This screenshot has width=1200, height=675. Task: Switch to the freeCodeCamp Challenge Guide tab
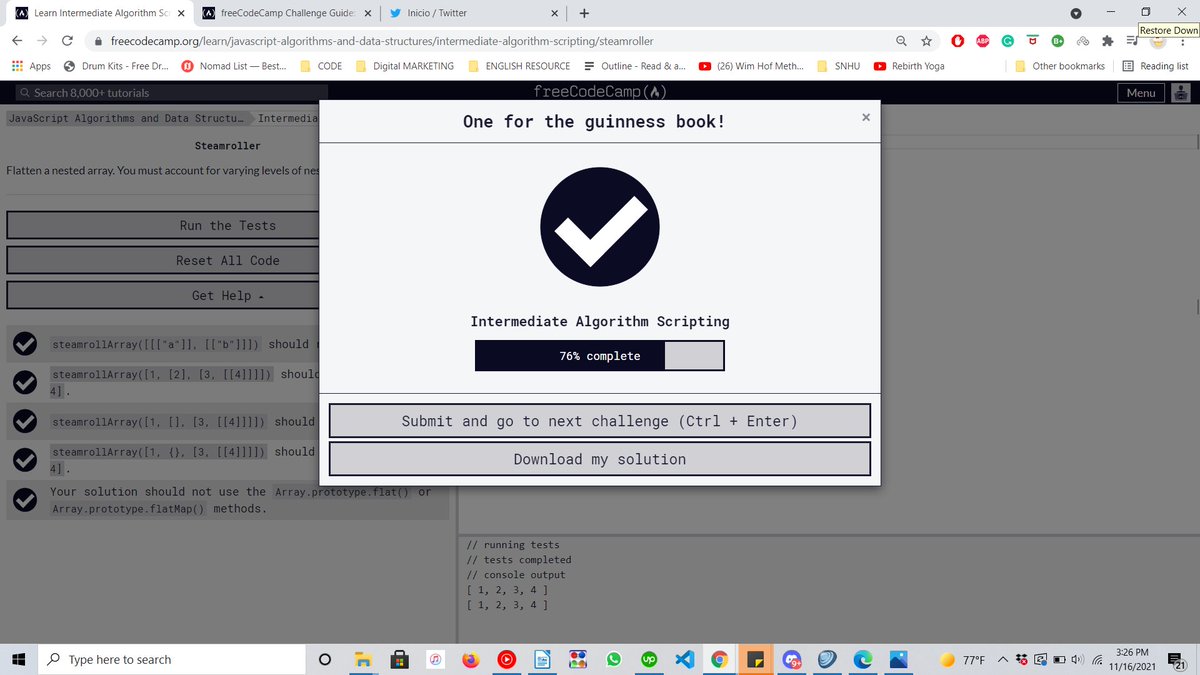pyautogui.click(x=287, y=13)
